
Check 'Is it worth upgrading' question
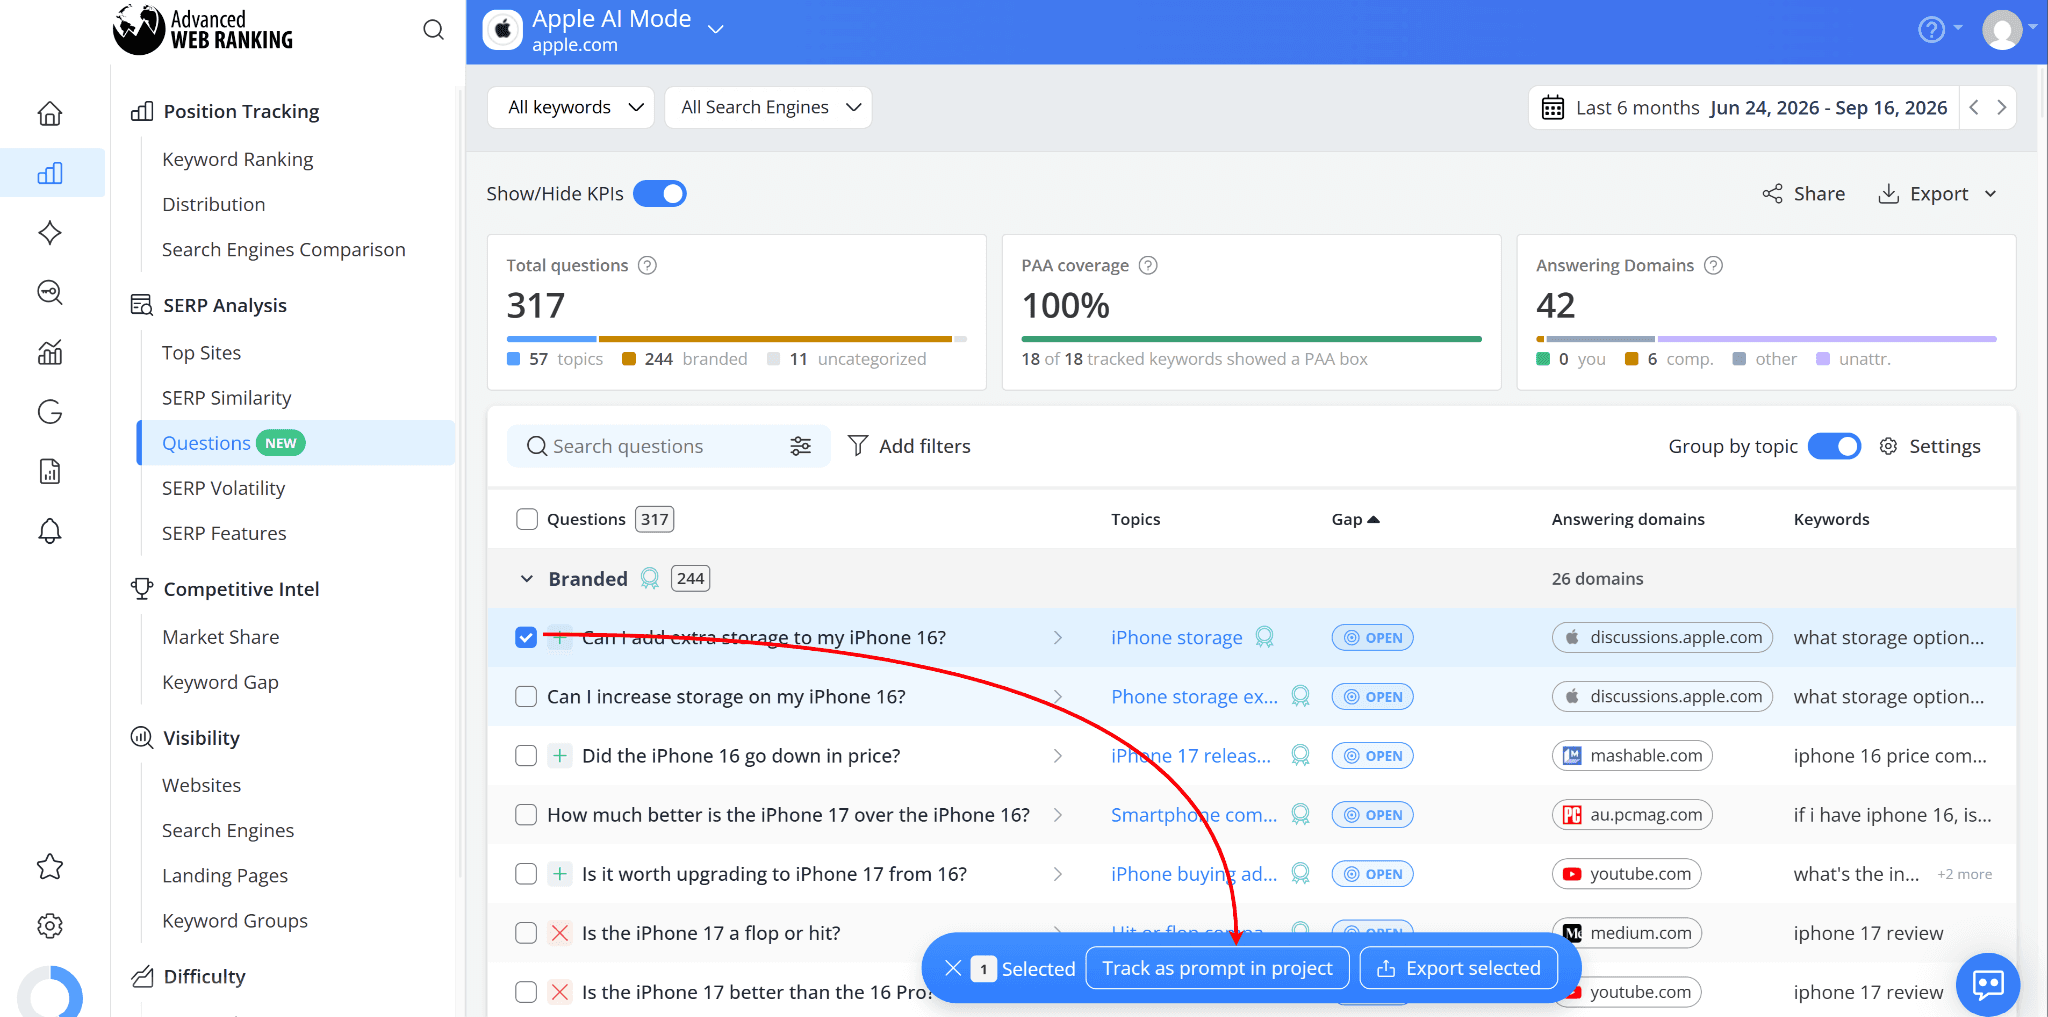[526, 873]
